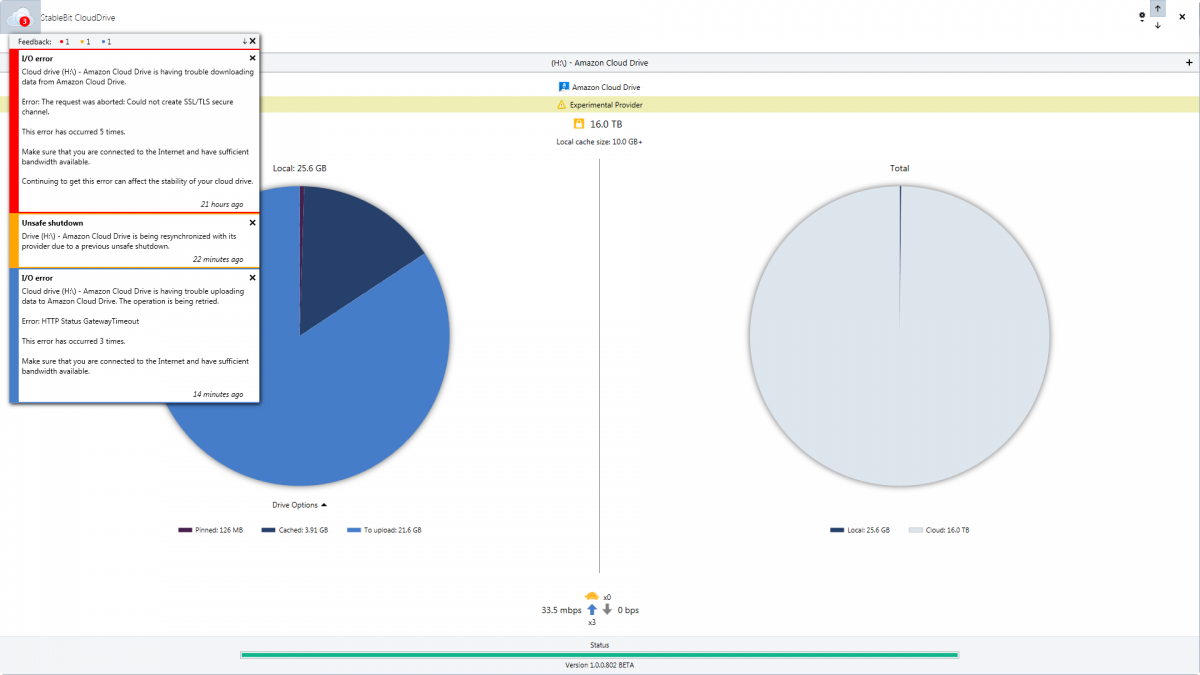Click the Experimental Provider banner text

click(606, 105)
